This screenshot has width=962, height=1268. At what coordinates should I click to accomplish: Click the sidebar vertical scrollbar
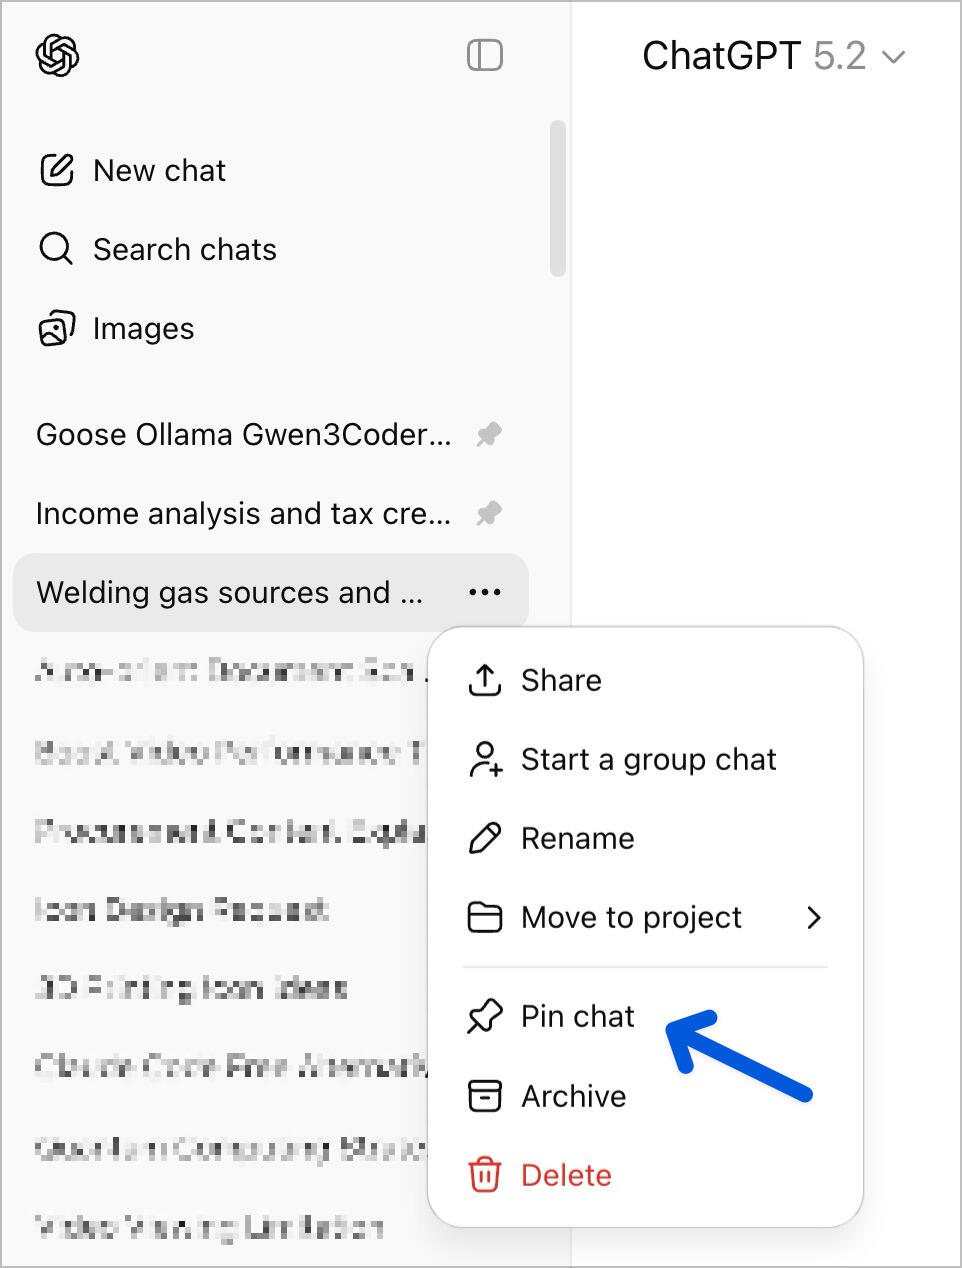click(558, 198)
